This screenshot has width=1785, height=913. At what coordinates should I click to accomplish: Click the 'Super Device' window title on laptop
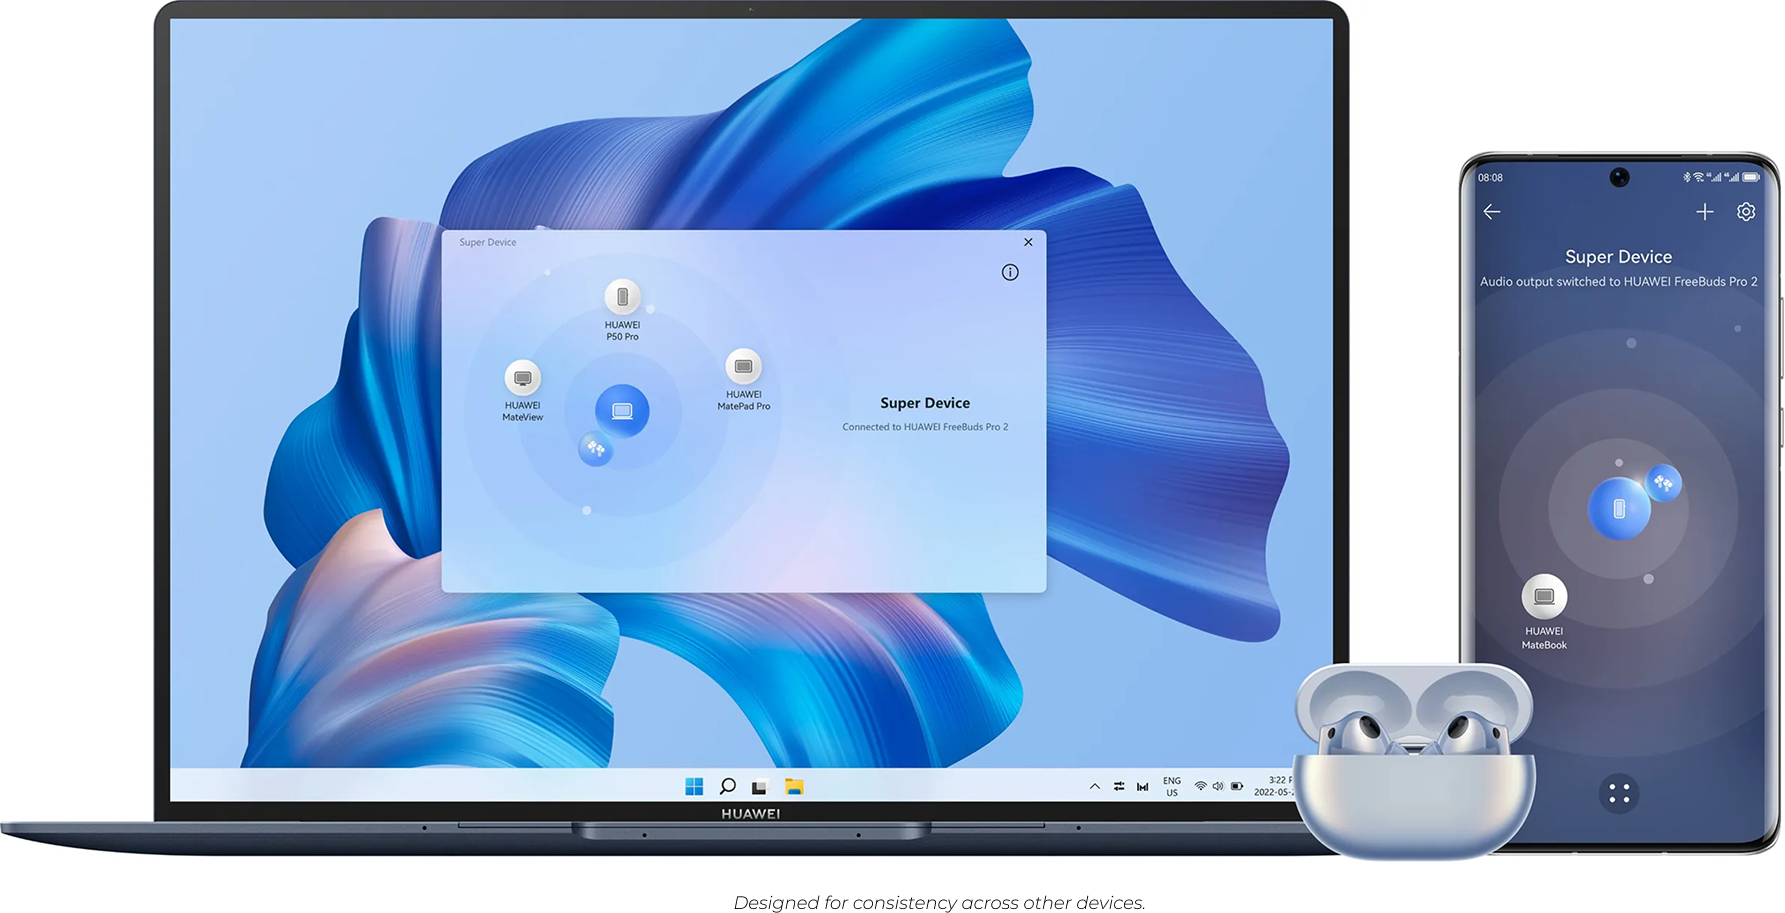[488, 242]
